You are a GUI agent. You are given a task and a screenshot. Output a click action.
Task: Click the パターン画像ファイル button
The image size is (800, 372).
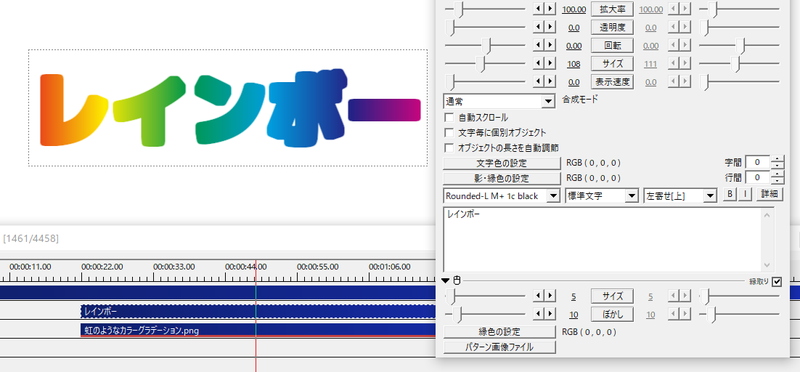(499, 347)
